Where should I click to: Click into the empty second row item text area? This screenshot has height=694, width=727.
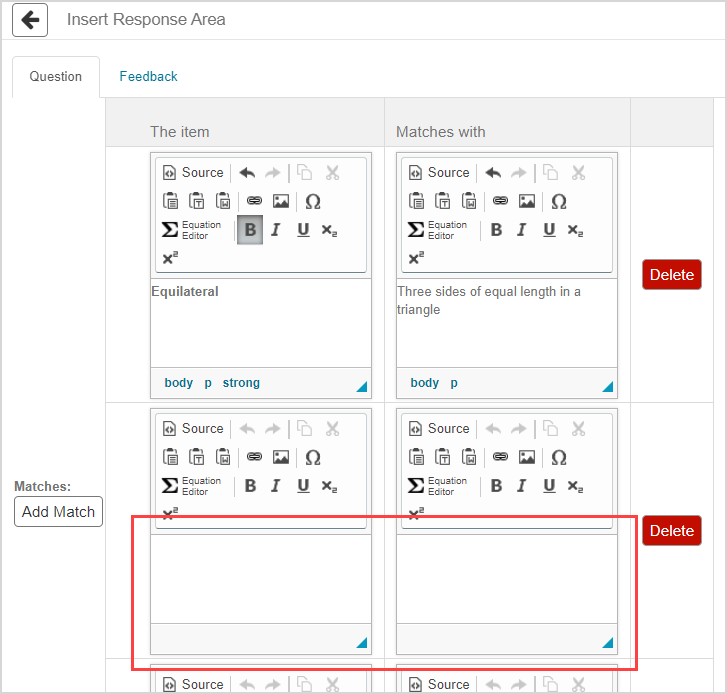[x=260, y=578]
